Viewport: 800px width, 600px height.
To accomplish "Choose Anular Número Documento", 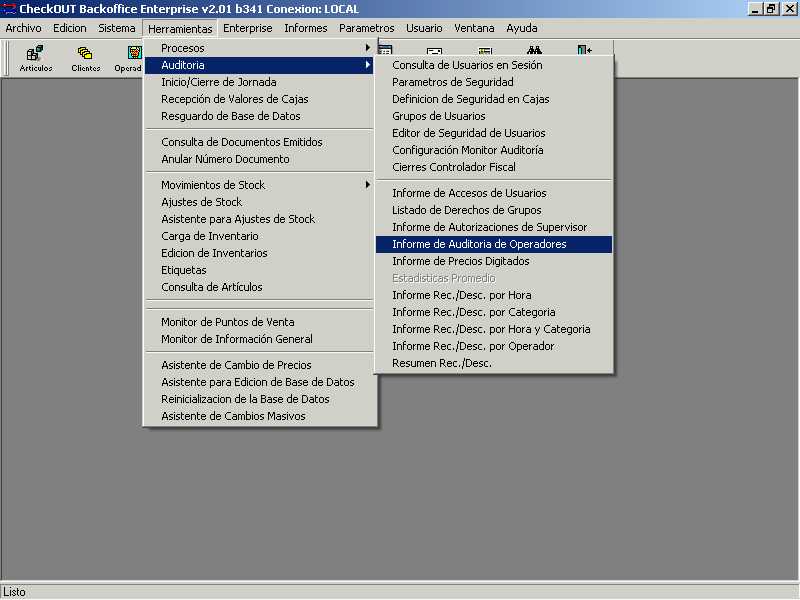I will [x=260, y=159].
